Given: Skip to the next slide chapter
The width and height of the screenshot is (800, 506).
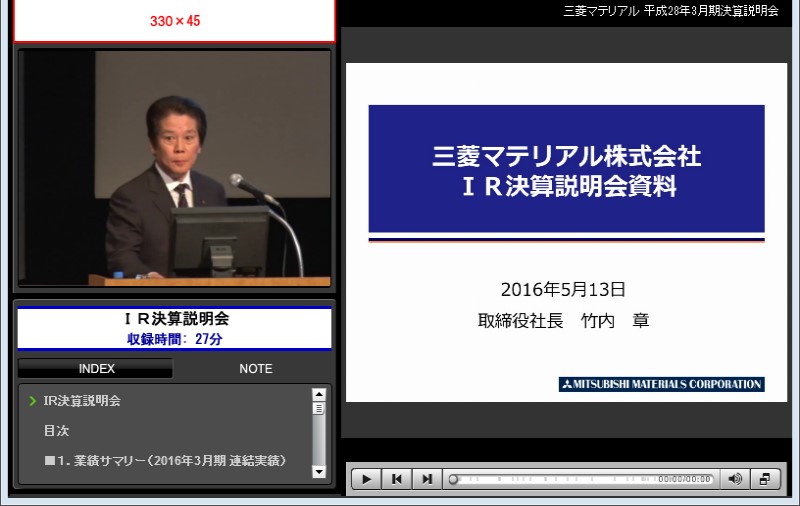Looking at the screenshot, I should point(427,479).
